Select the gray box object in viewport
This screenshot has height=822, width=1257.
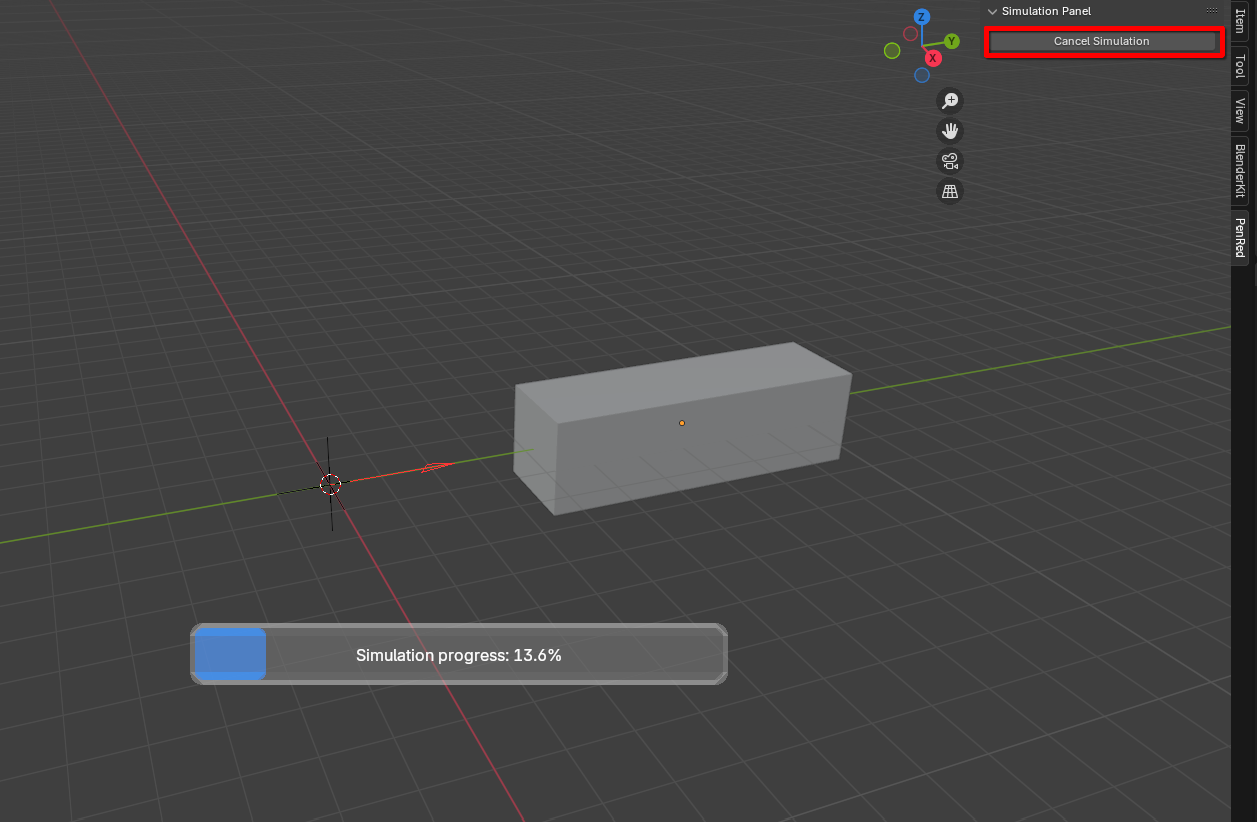click(x=682, y=428)
